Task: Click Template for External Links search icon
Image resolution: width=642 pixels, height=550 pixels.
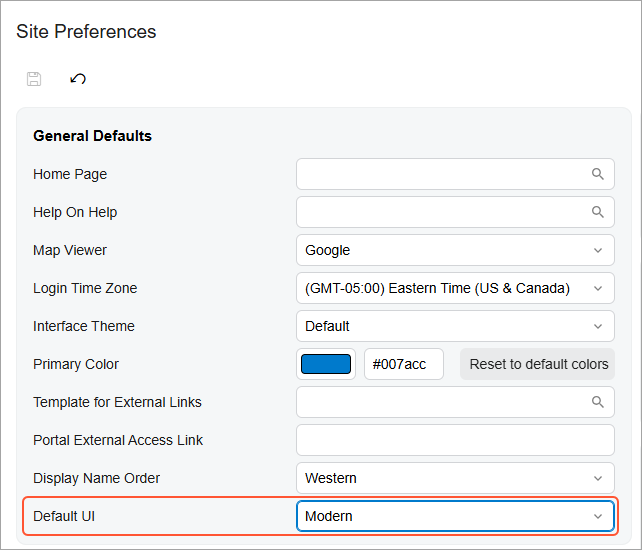Action: click(x=597, y=402)
